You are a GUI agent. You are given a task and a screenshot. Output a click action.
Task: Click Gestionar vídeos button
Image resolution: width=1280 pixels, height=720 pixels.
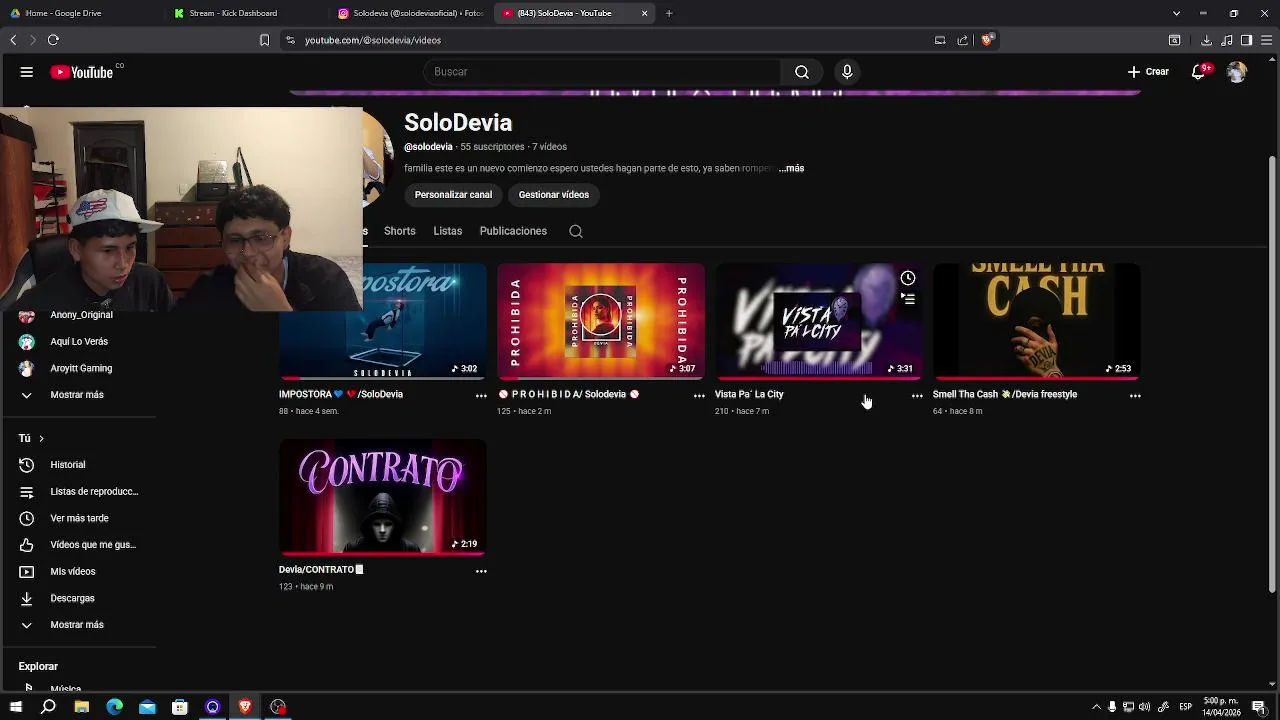[x=553, y=195]
